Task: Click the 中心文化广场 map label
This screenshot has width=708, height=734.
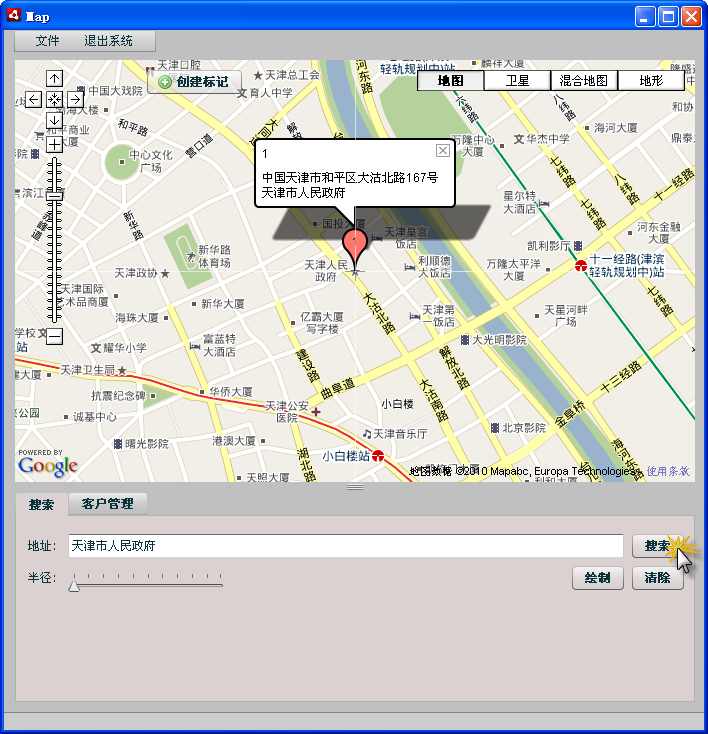Action: (151, 161)
